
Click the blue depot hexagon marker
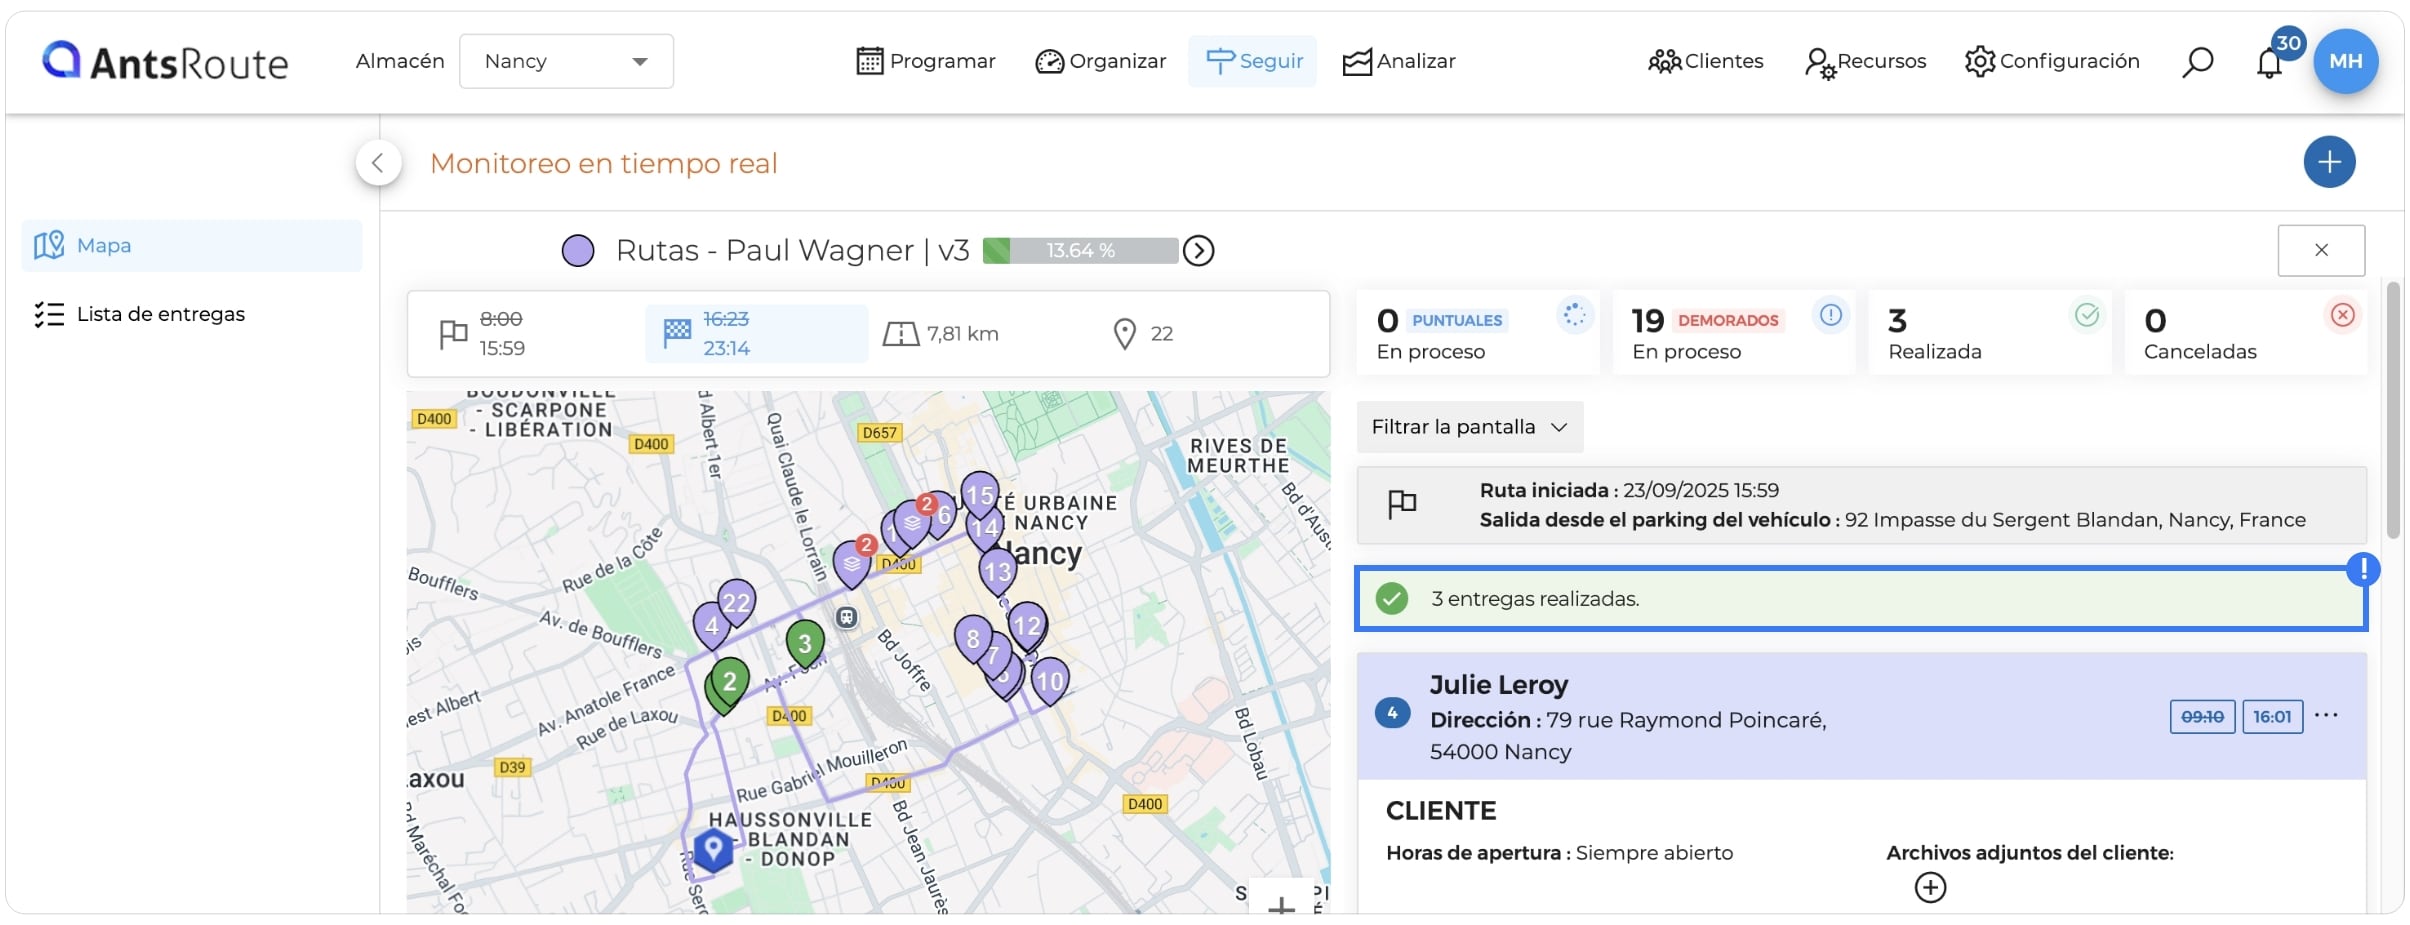(x=713, y=851)
